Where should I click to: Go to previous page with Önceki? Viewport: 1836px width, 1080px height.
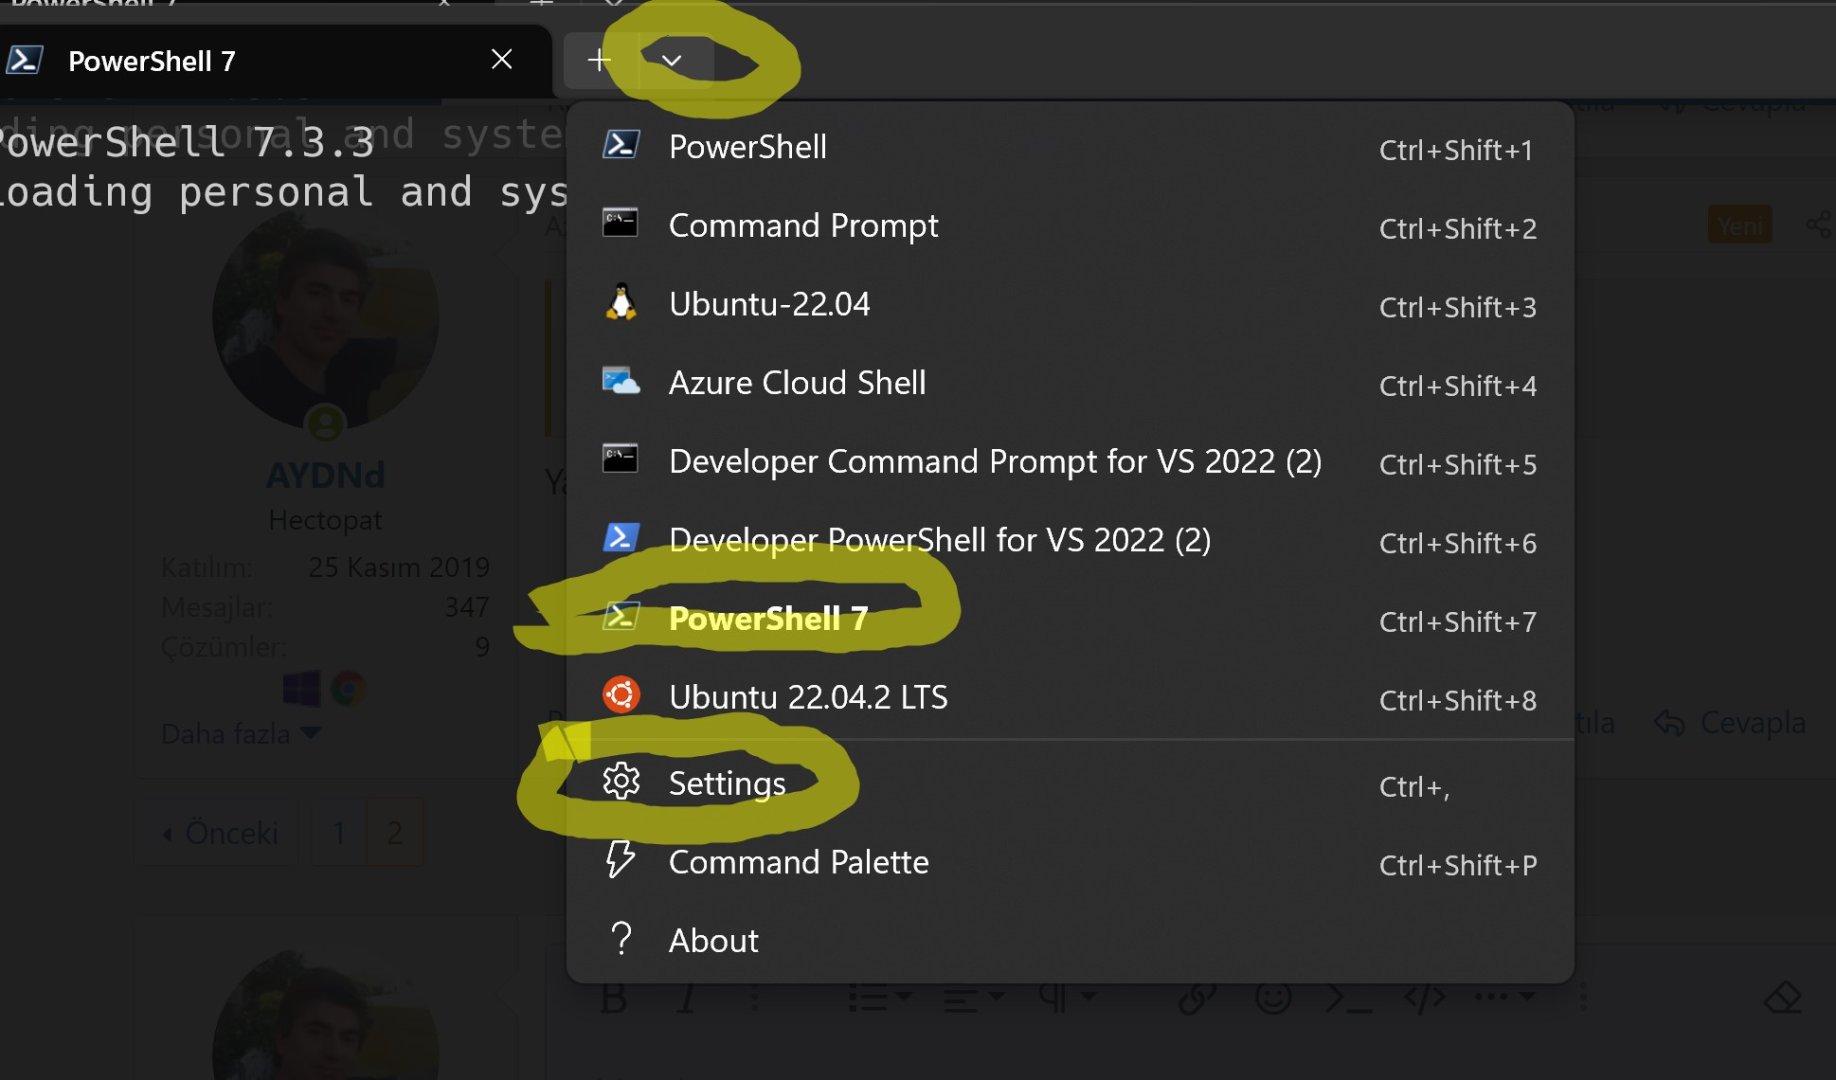(221, 832)
